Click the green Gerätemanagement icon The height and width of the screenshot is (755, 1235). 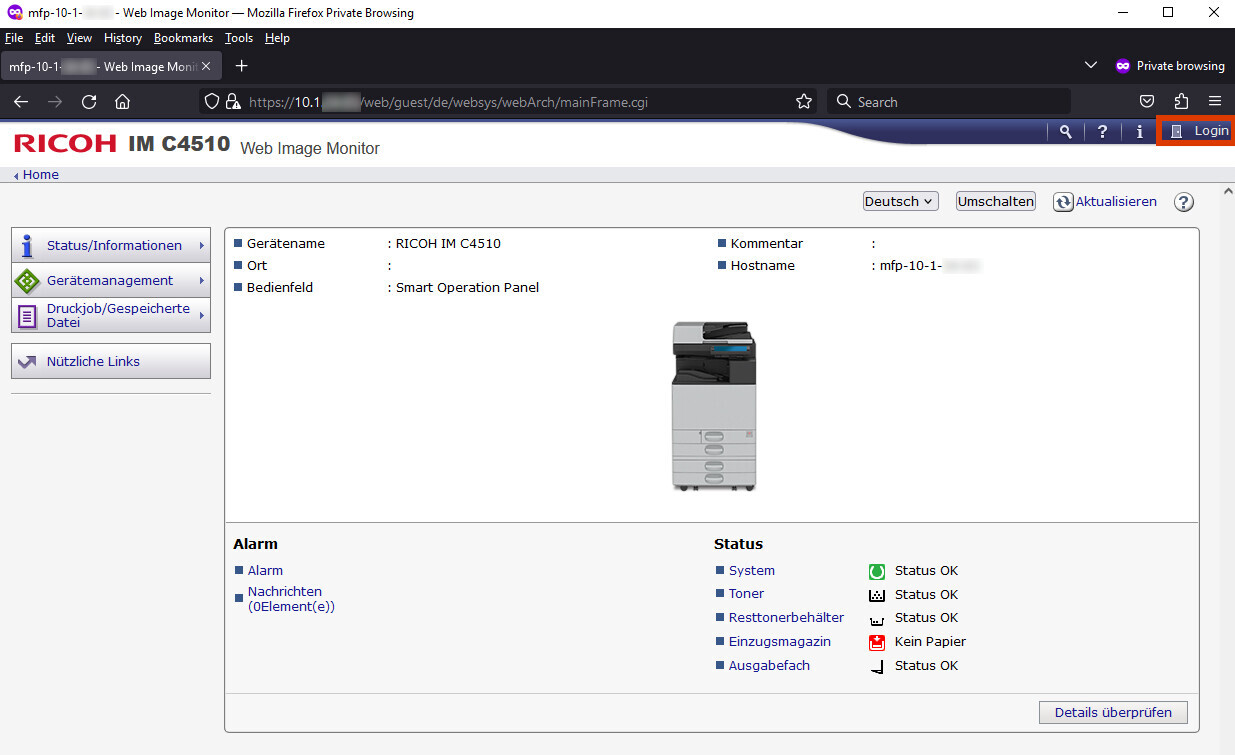27,281
